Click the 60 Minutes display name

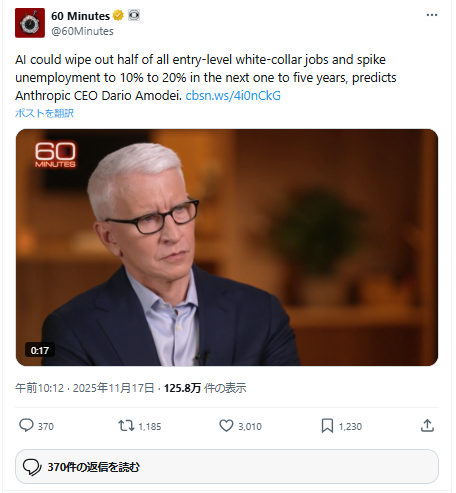[80, 16]
